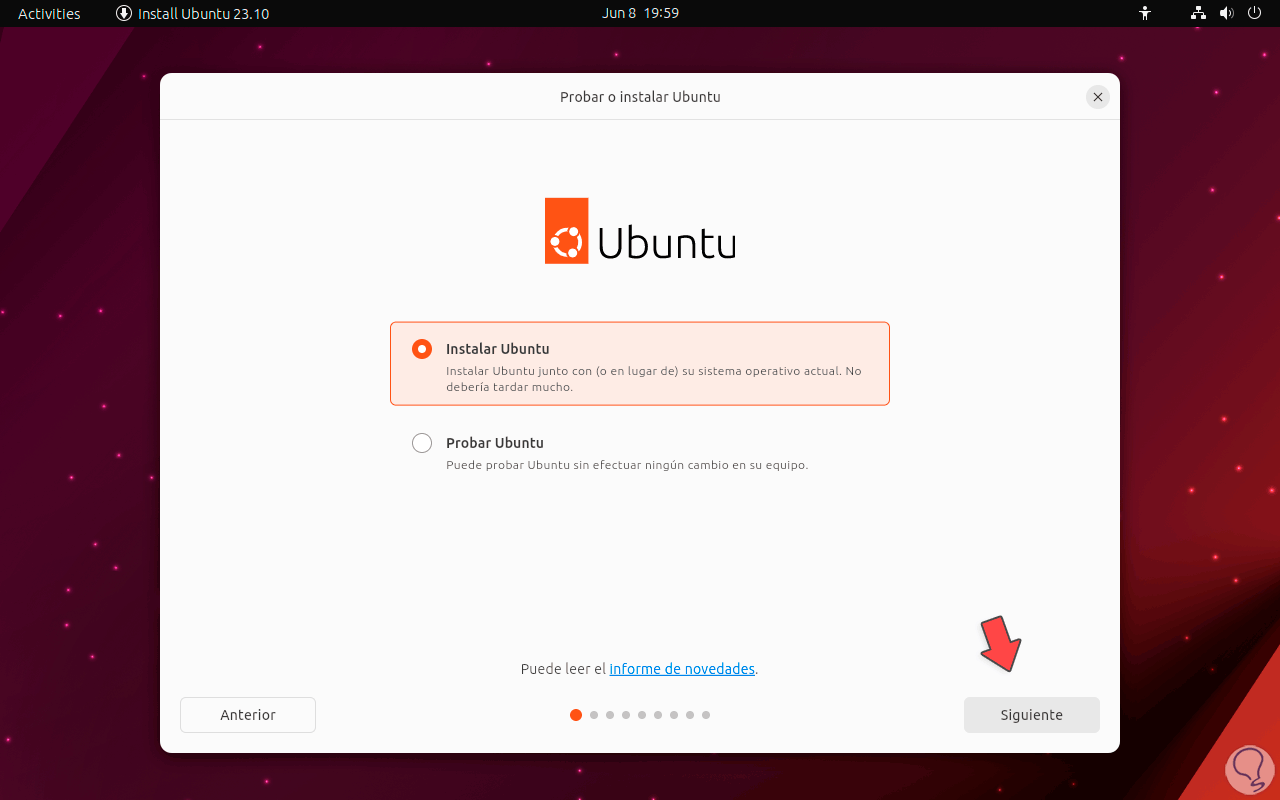Image resolution: width=1280 pixels, height=800 pixels.
Task: Open the power icon in the system tray
Action: point(1255,13)
